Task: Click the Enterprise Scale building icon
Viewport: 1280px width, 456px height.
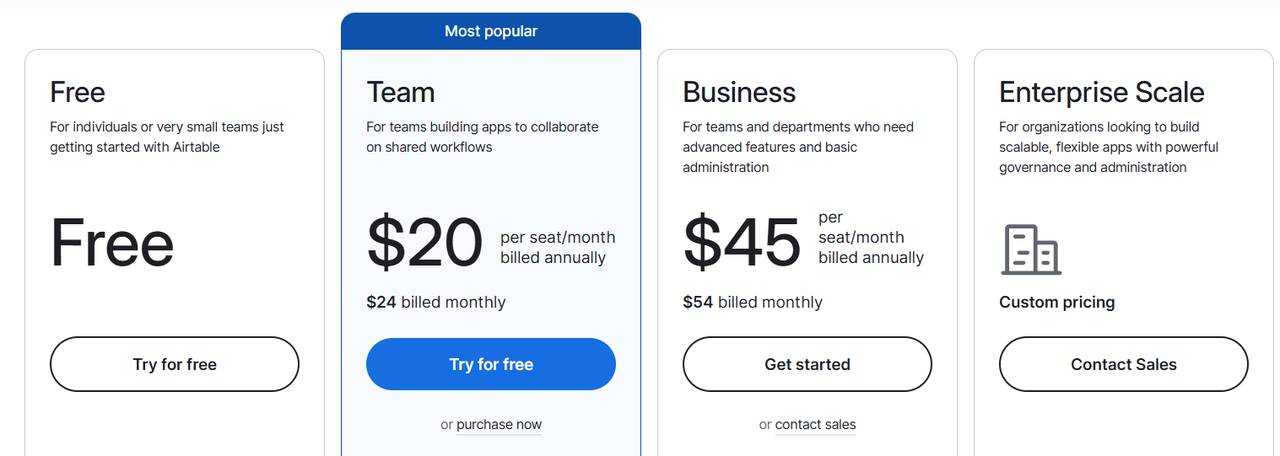Action: click(x=1031, y=249)
